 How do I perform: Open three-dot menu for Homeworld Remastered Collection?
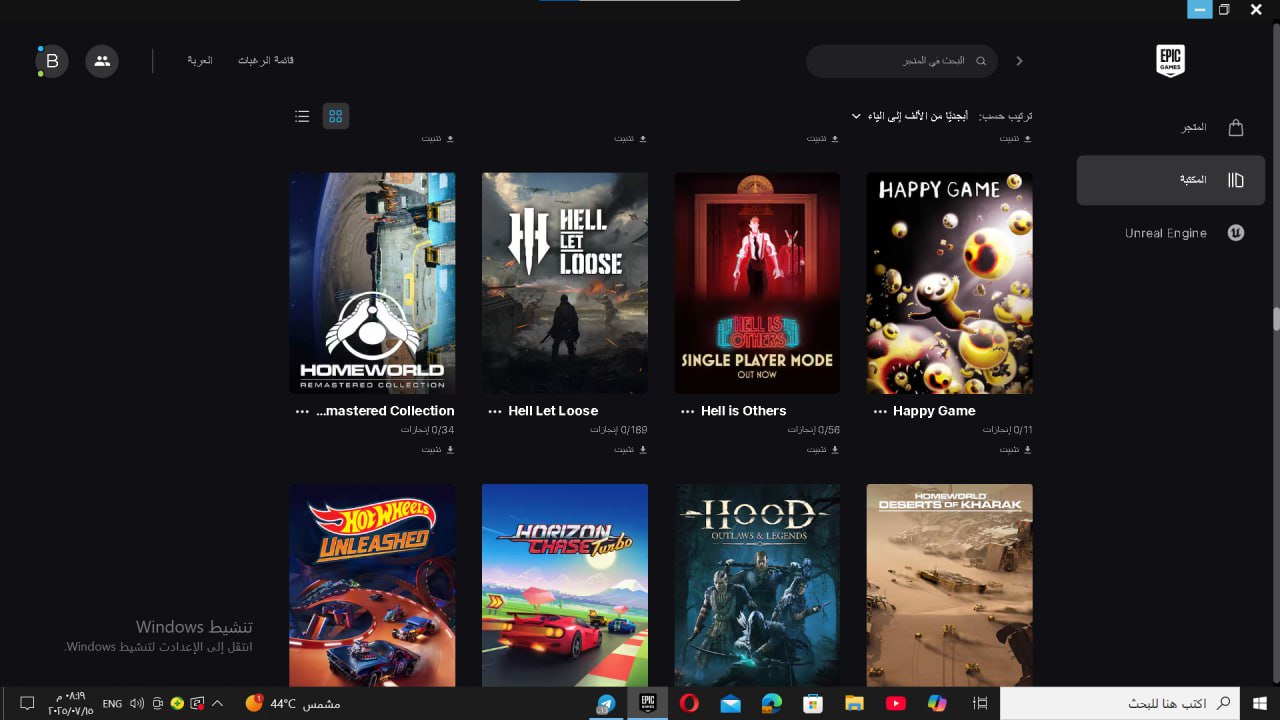[x=302, y=411]
